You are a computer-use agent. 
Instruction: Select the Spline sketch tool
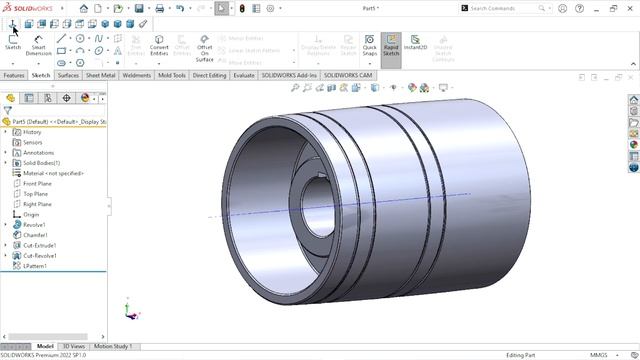(x=98, y=38)
